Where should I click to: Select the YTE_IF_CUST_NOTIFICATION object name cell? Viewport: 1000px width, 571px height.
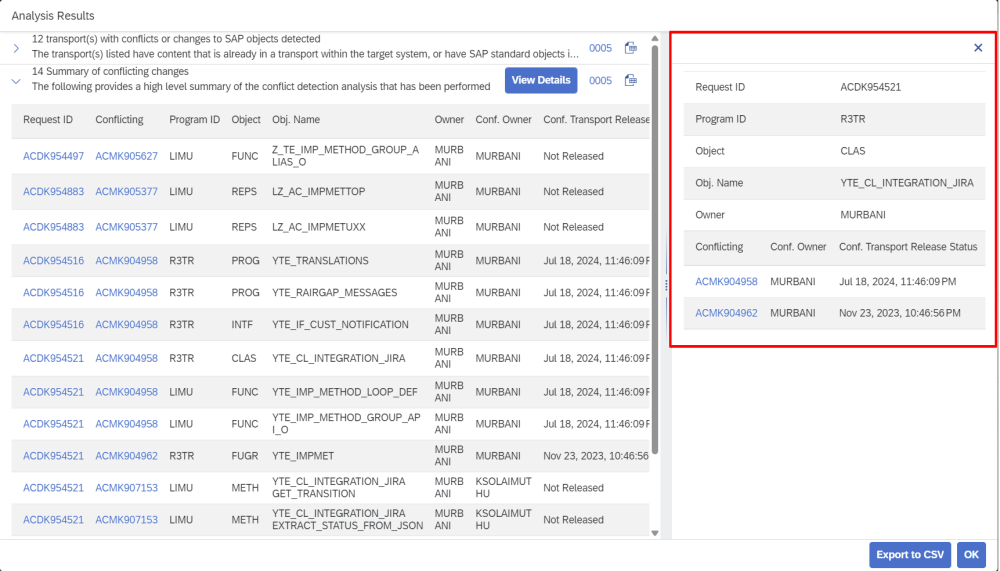(341, 324)
